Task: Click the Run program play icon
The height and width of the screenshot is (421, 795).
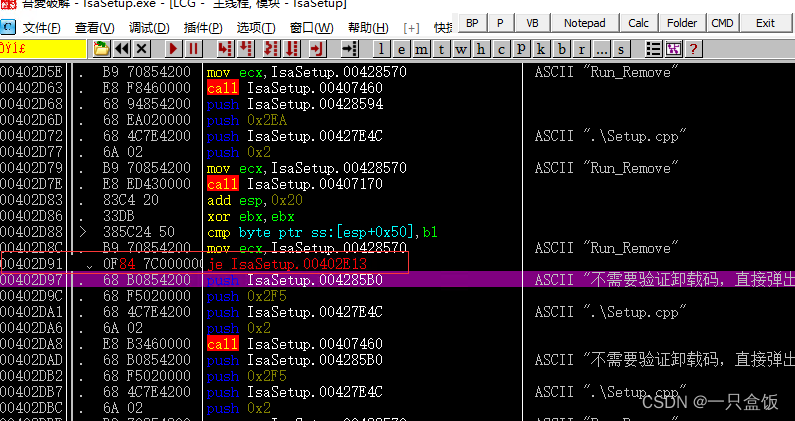Action: pyautogui.click(x=173, y=49)
